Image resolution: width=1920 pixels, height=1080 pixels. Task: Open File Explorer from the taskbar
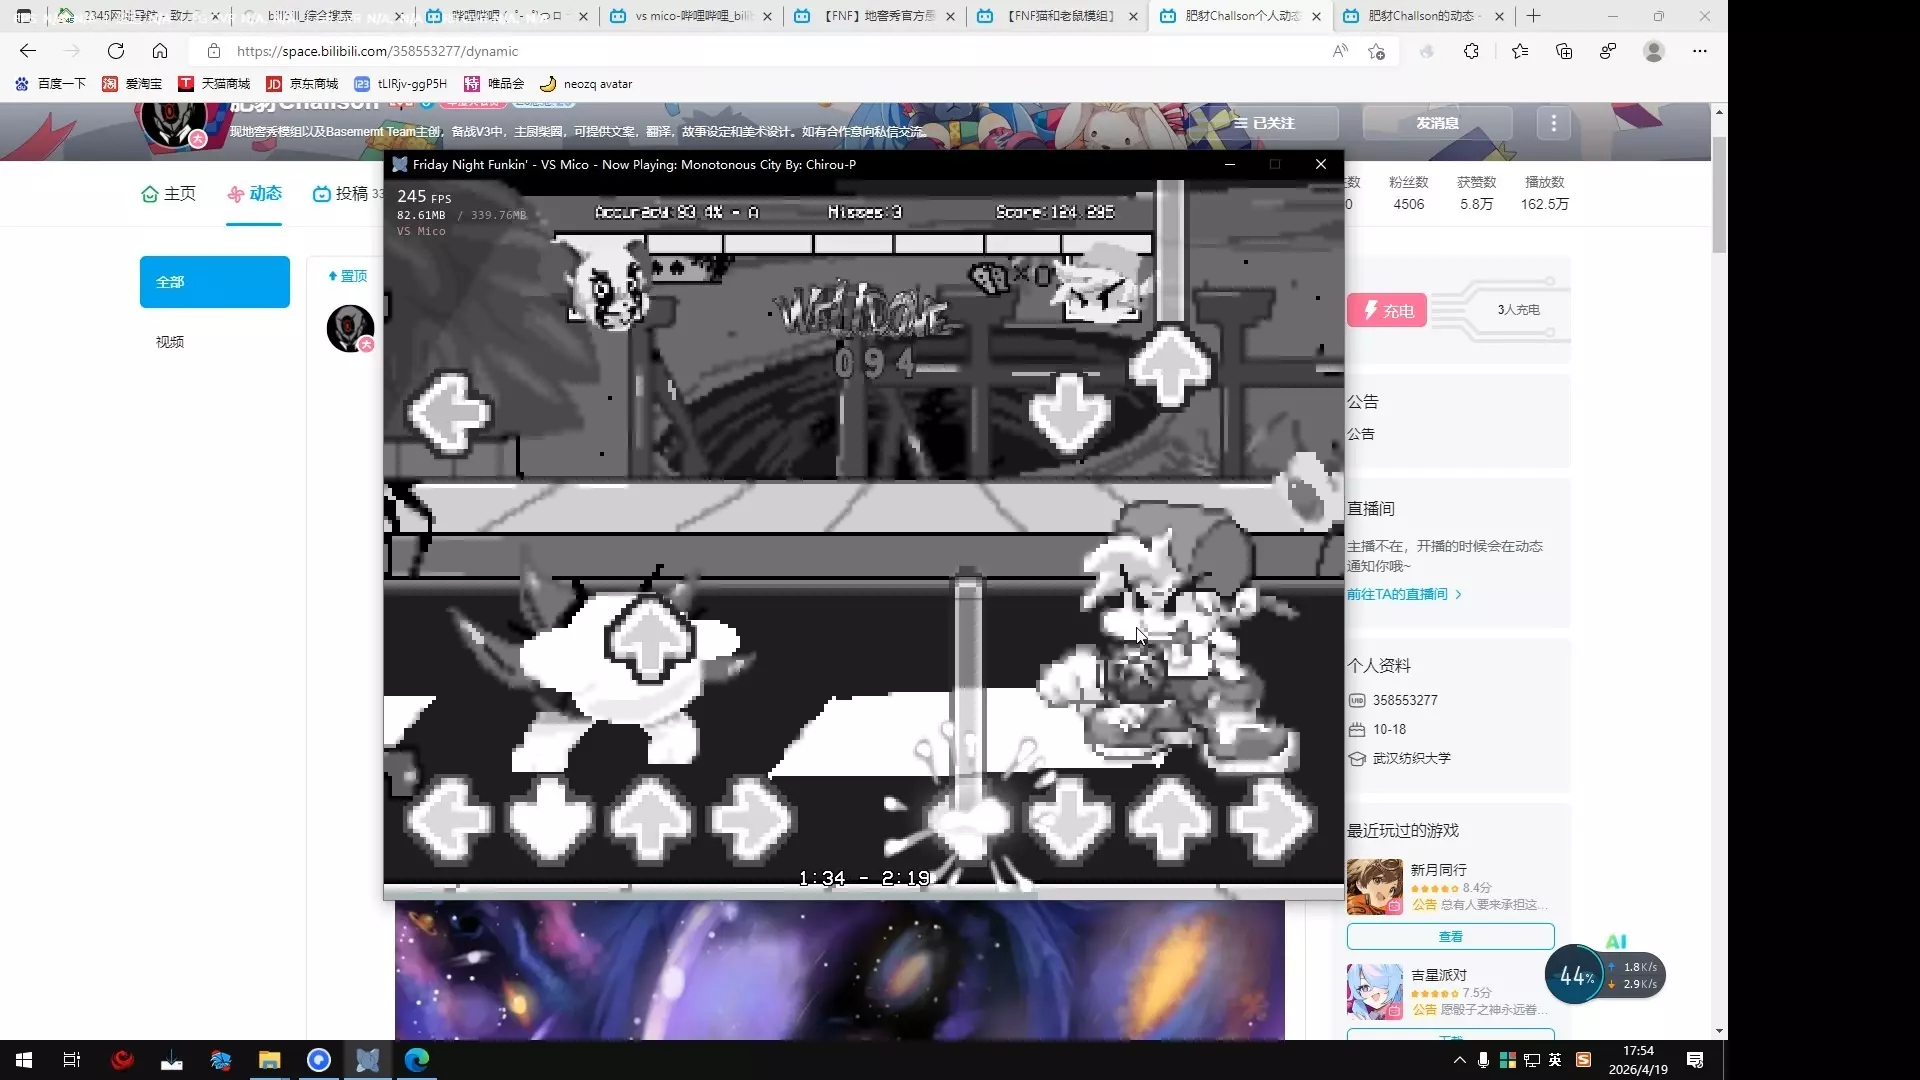click(x=270, y=1060)
